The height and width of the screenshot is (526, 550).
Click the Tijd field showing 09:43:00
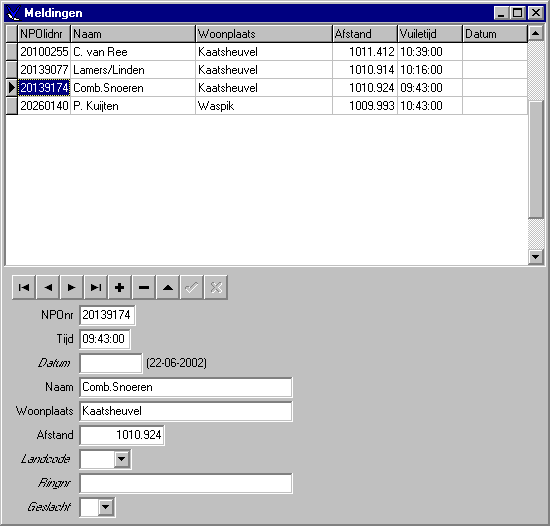[105, 339]
